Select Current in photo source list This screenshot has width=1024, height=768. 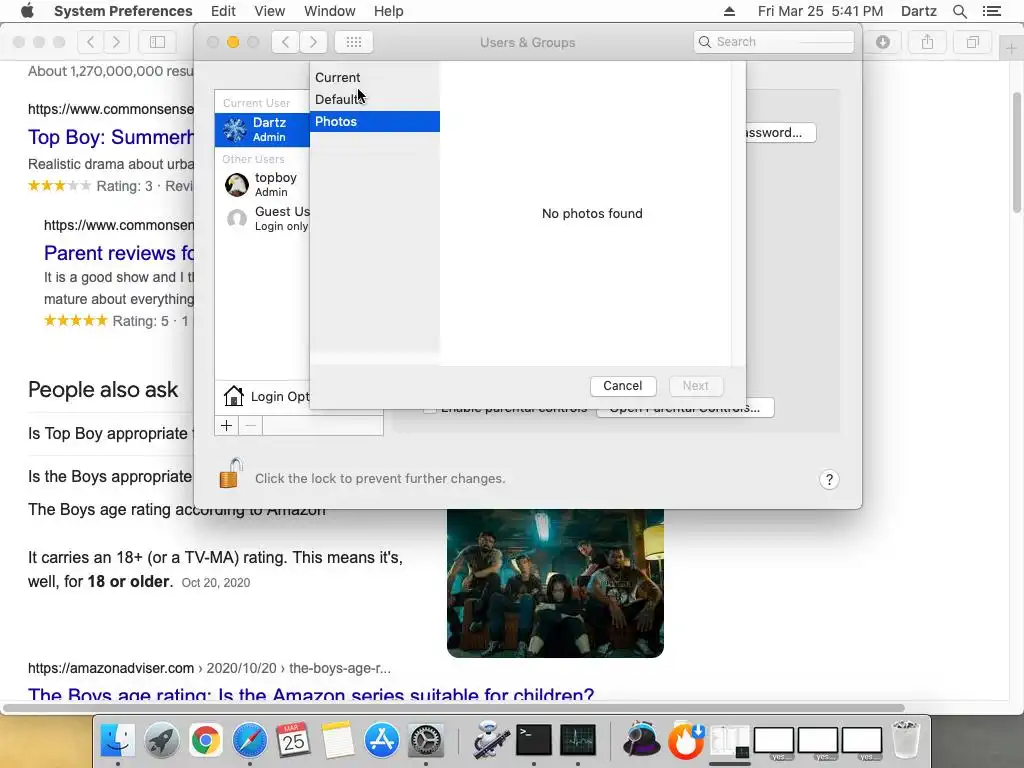375,77
